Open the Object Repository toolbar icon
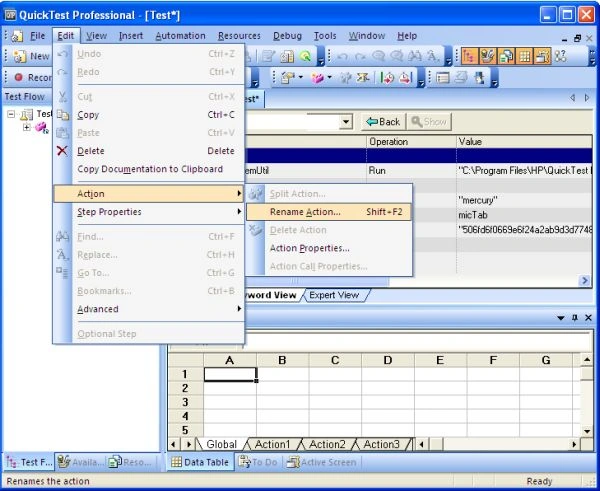 coord(287,56)
